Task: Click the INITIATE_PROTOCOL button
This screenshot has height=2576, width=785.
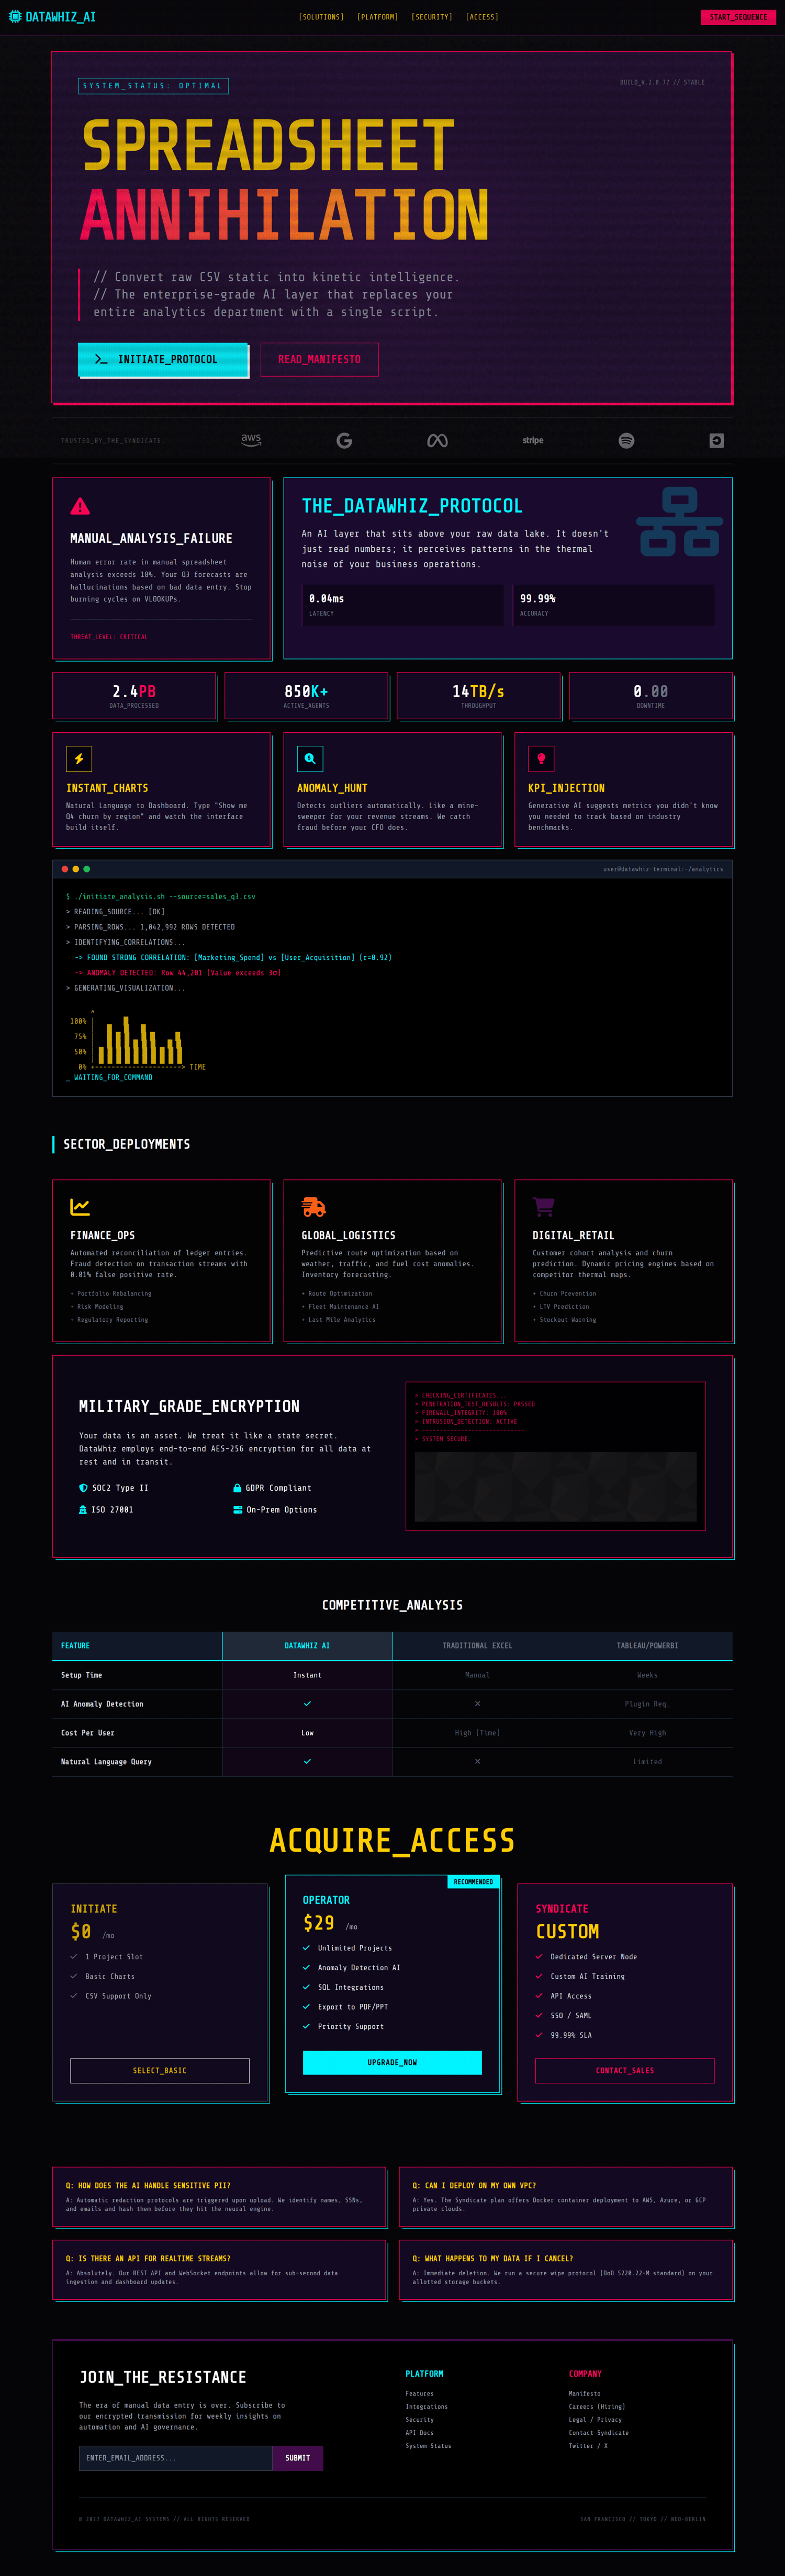Action: 162,359
